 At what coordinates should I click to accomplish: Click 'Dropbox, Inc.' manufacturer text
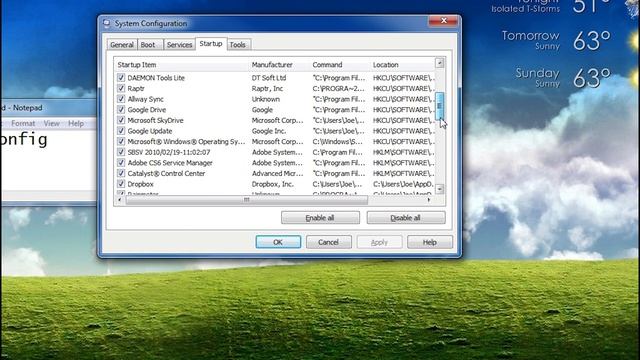tap(273, 184)
